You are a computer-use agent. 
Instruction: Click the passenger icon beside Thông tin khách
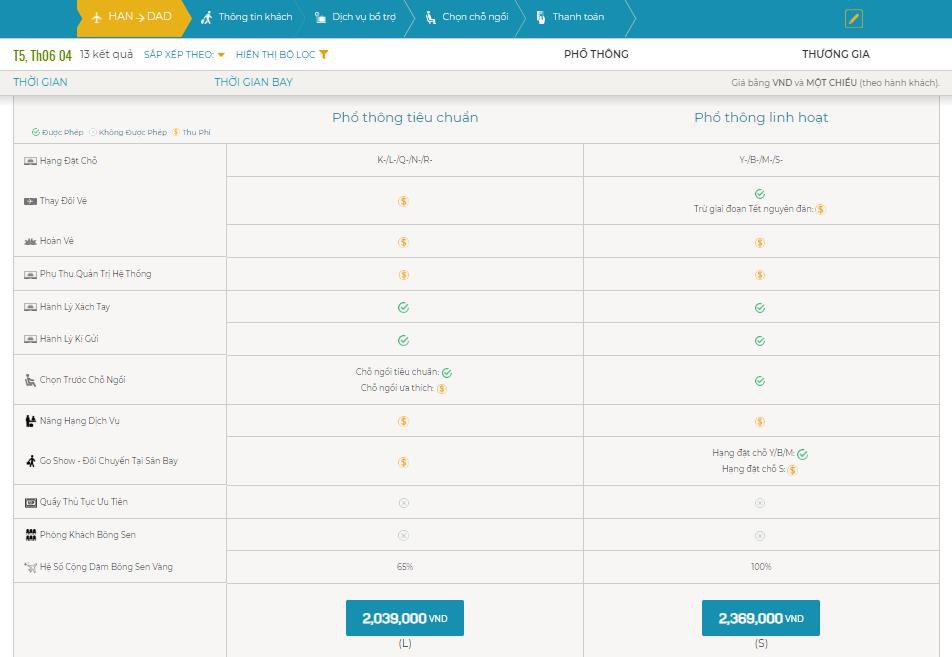tap(207, 17)
